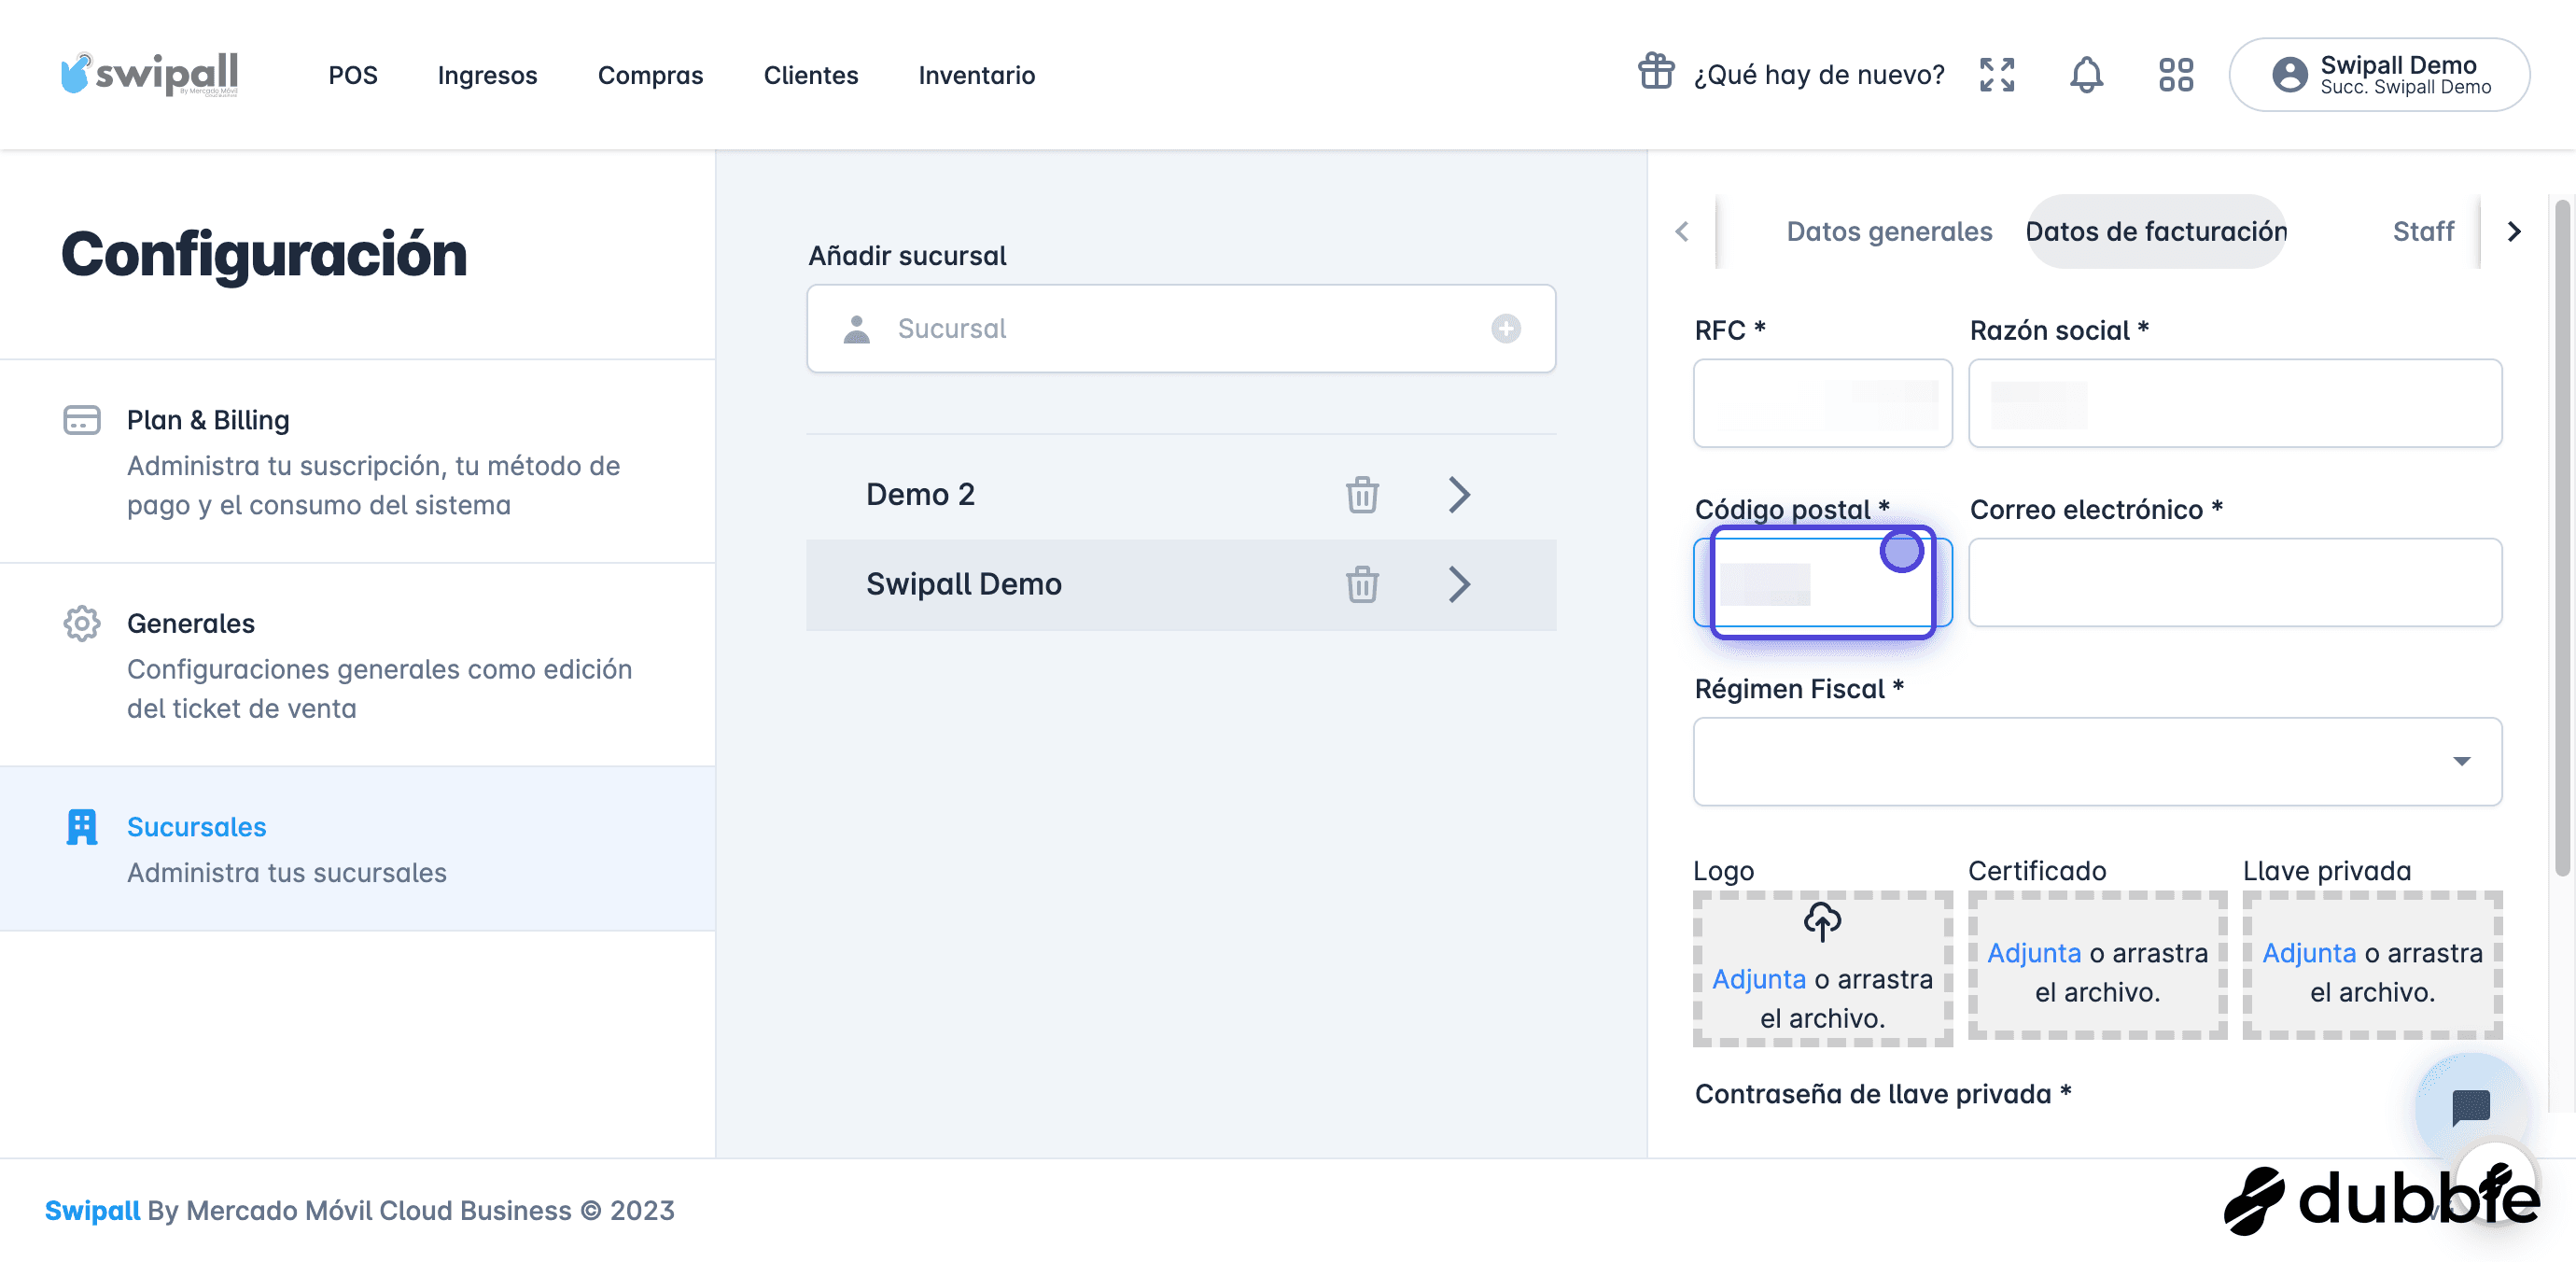
Task: Click the Logo upload cloud icon
Action: point(1822,921)
